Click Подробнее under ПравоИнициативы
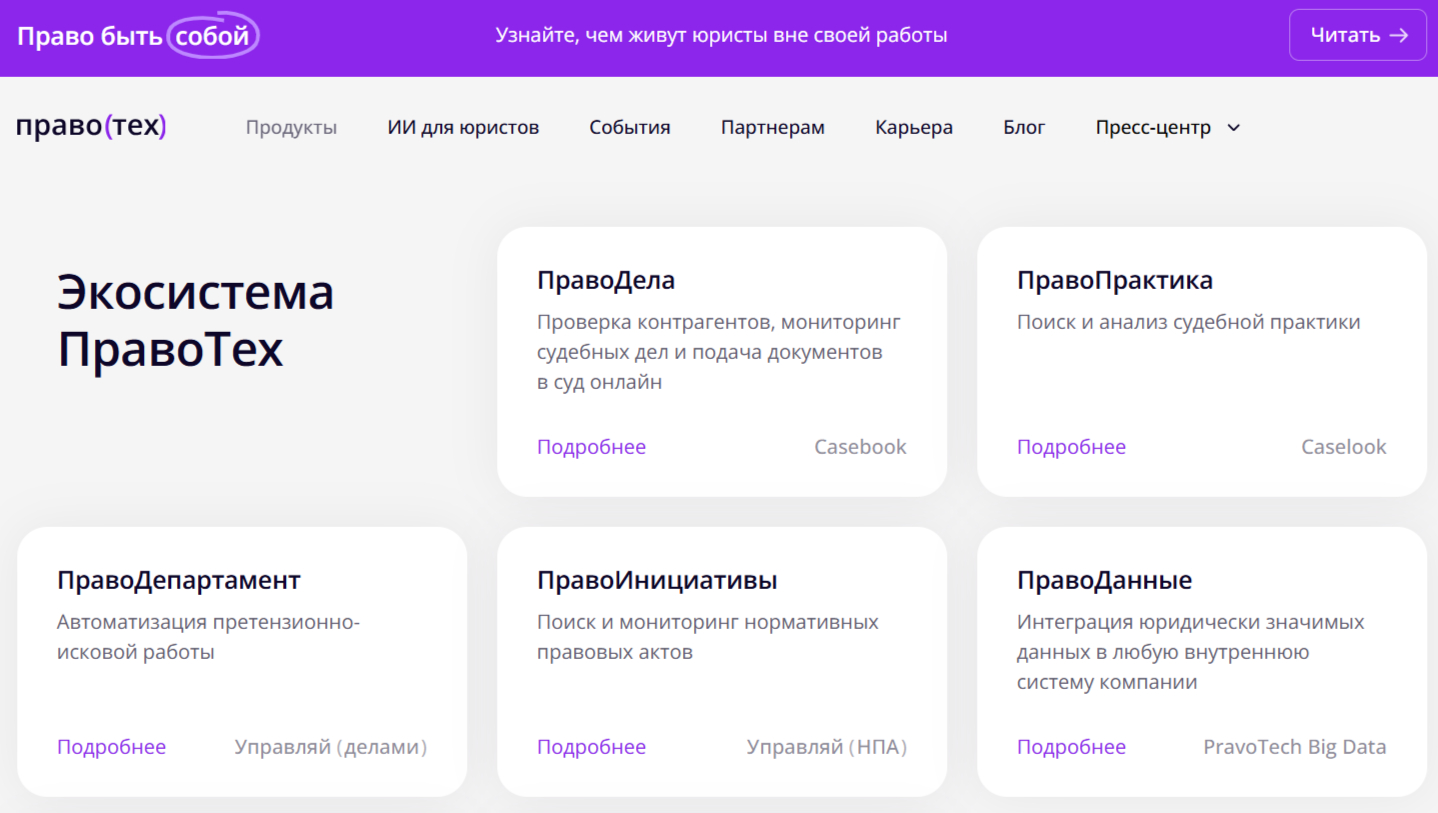Image resolution: width=1438 pixels, height=813 pixels. pos(591,747)
